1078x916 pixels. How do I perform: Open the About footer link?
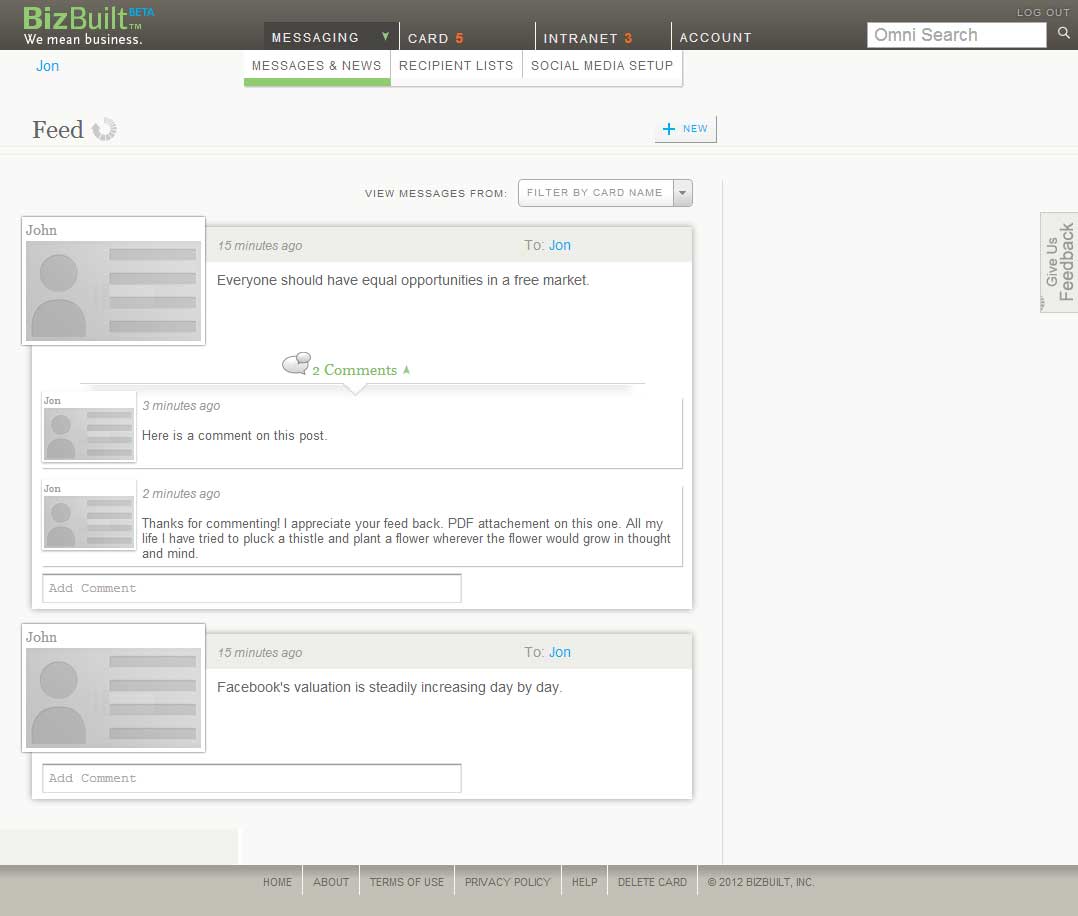click(331, 882)
